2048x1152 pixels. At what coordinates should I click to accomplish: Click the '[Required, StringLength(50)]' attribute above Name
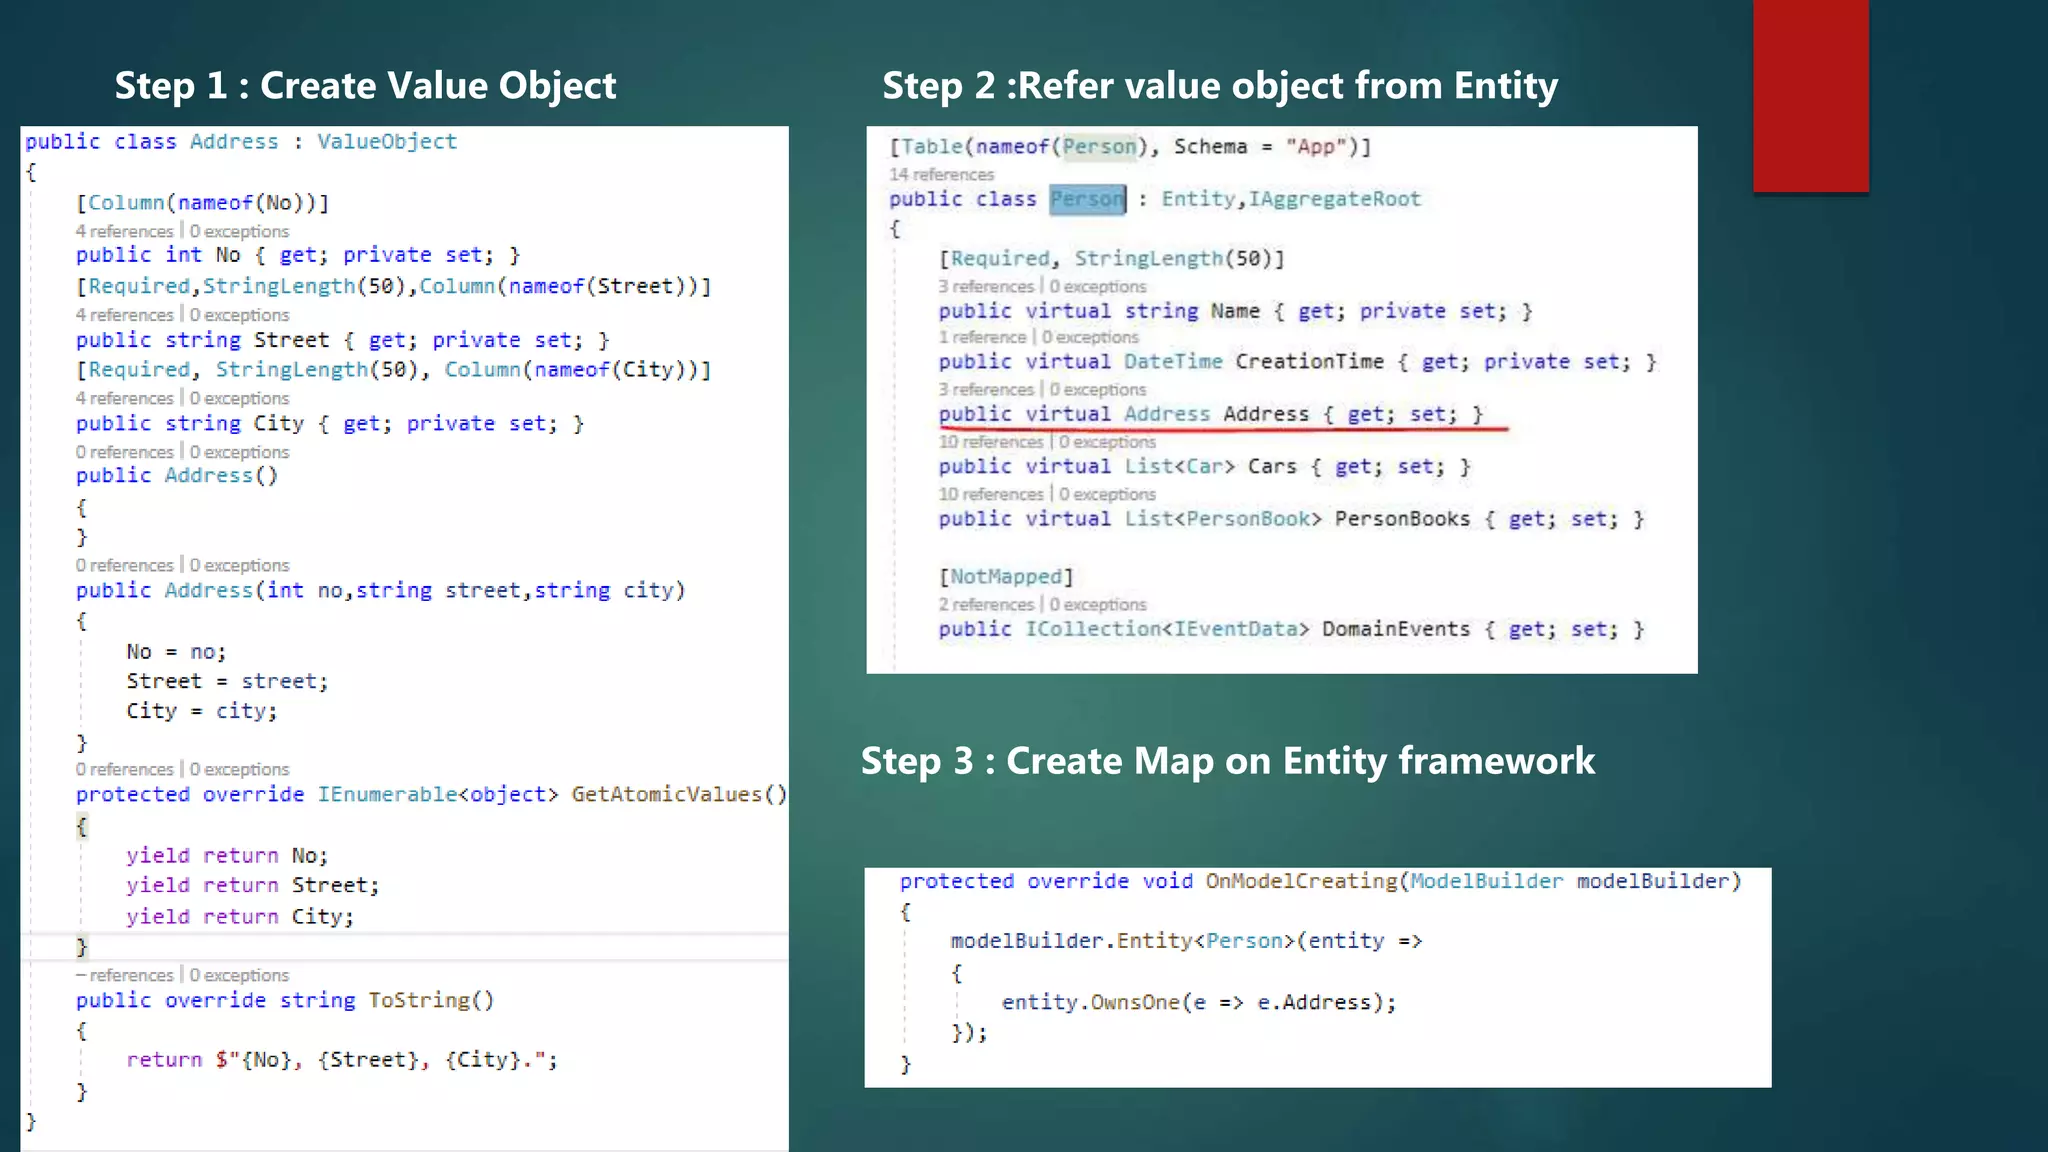click(1112, 259)
